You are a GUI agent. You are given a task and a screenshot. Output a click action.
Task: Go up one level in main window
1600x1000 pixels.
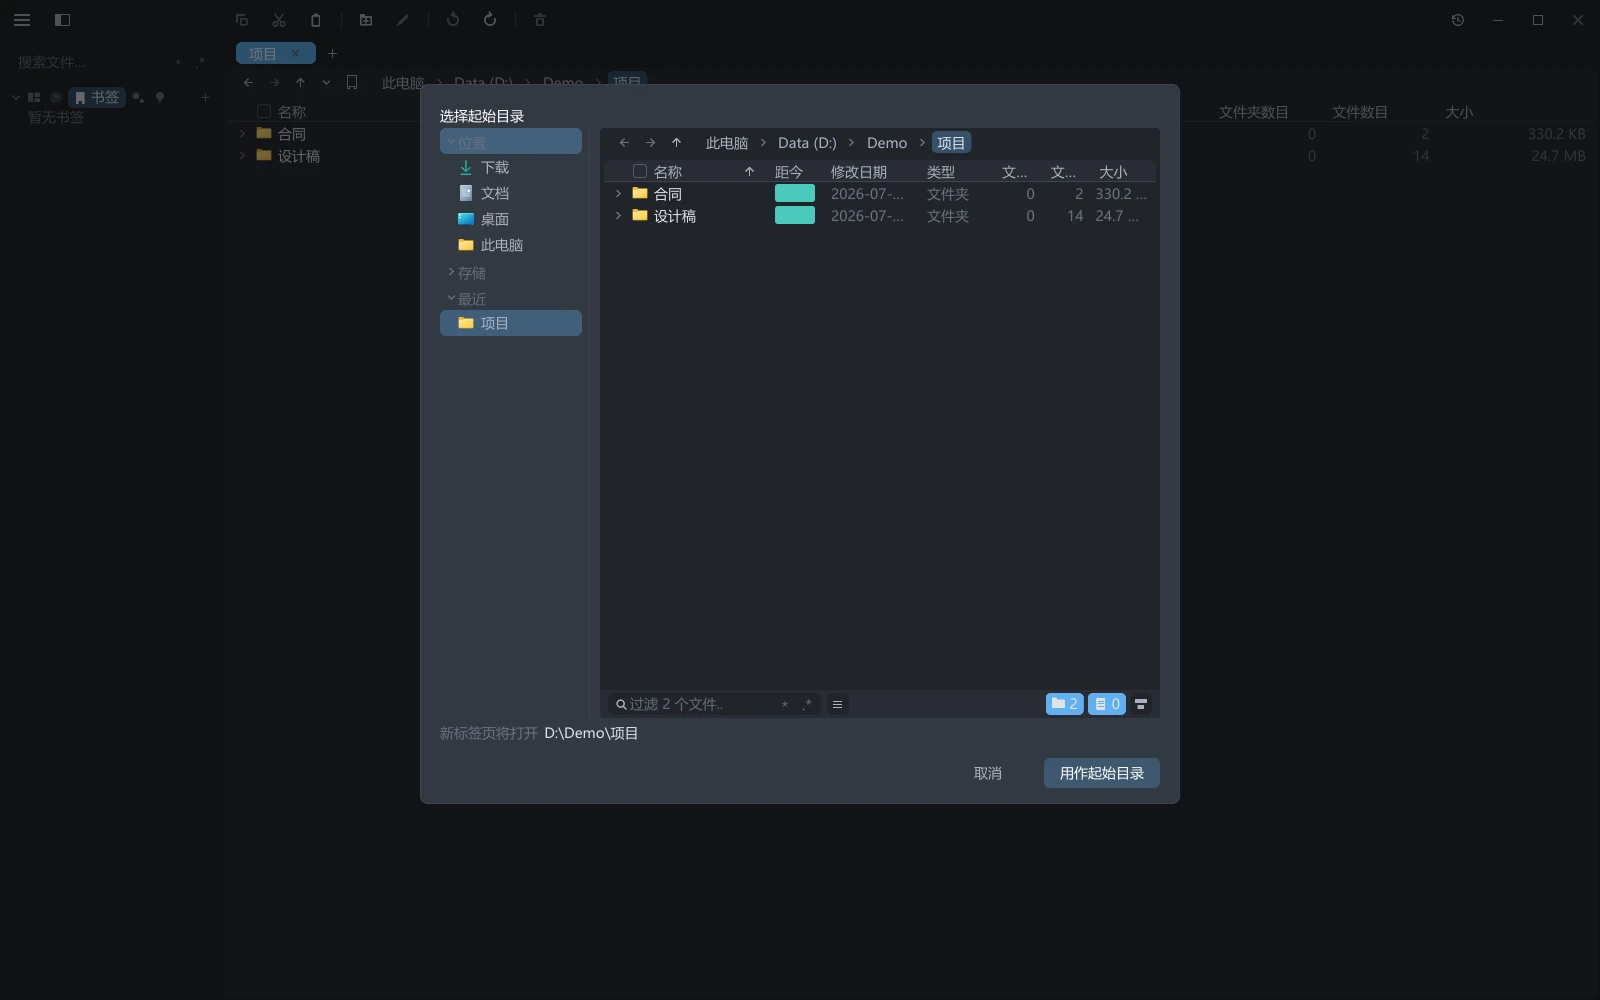300,82
